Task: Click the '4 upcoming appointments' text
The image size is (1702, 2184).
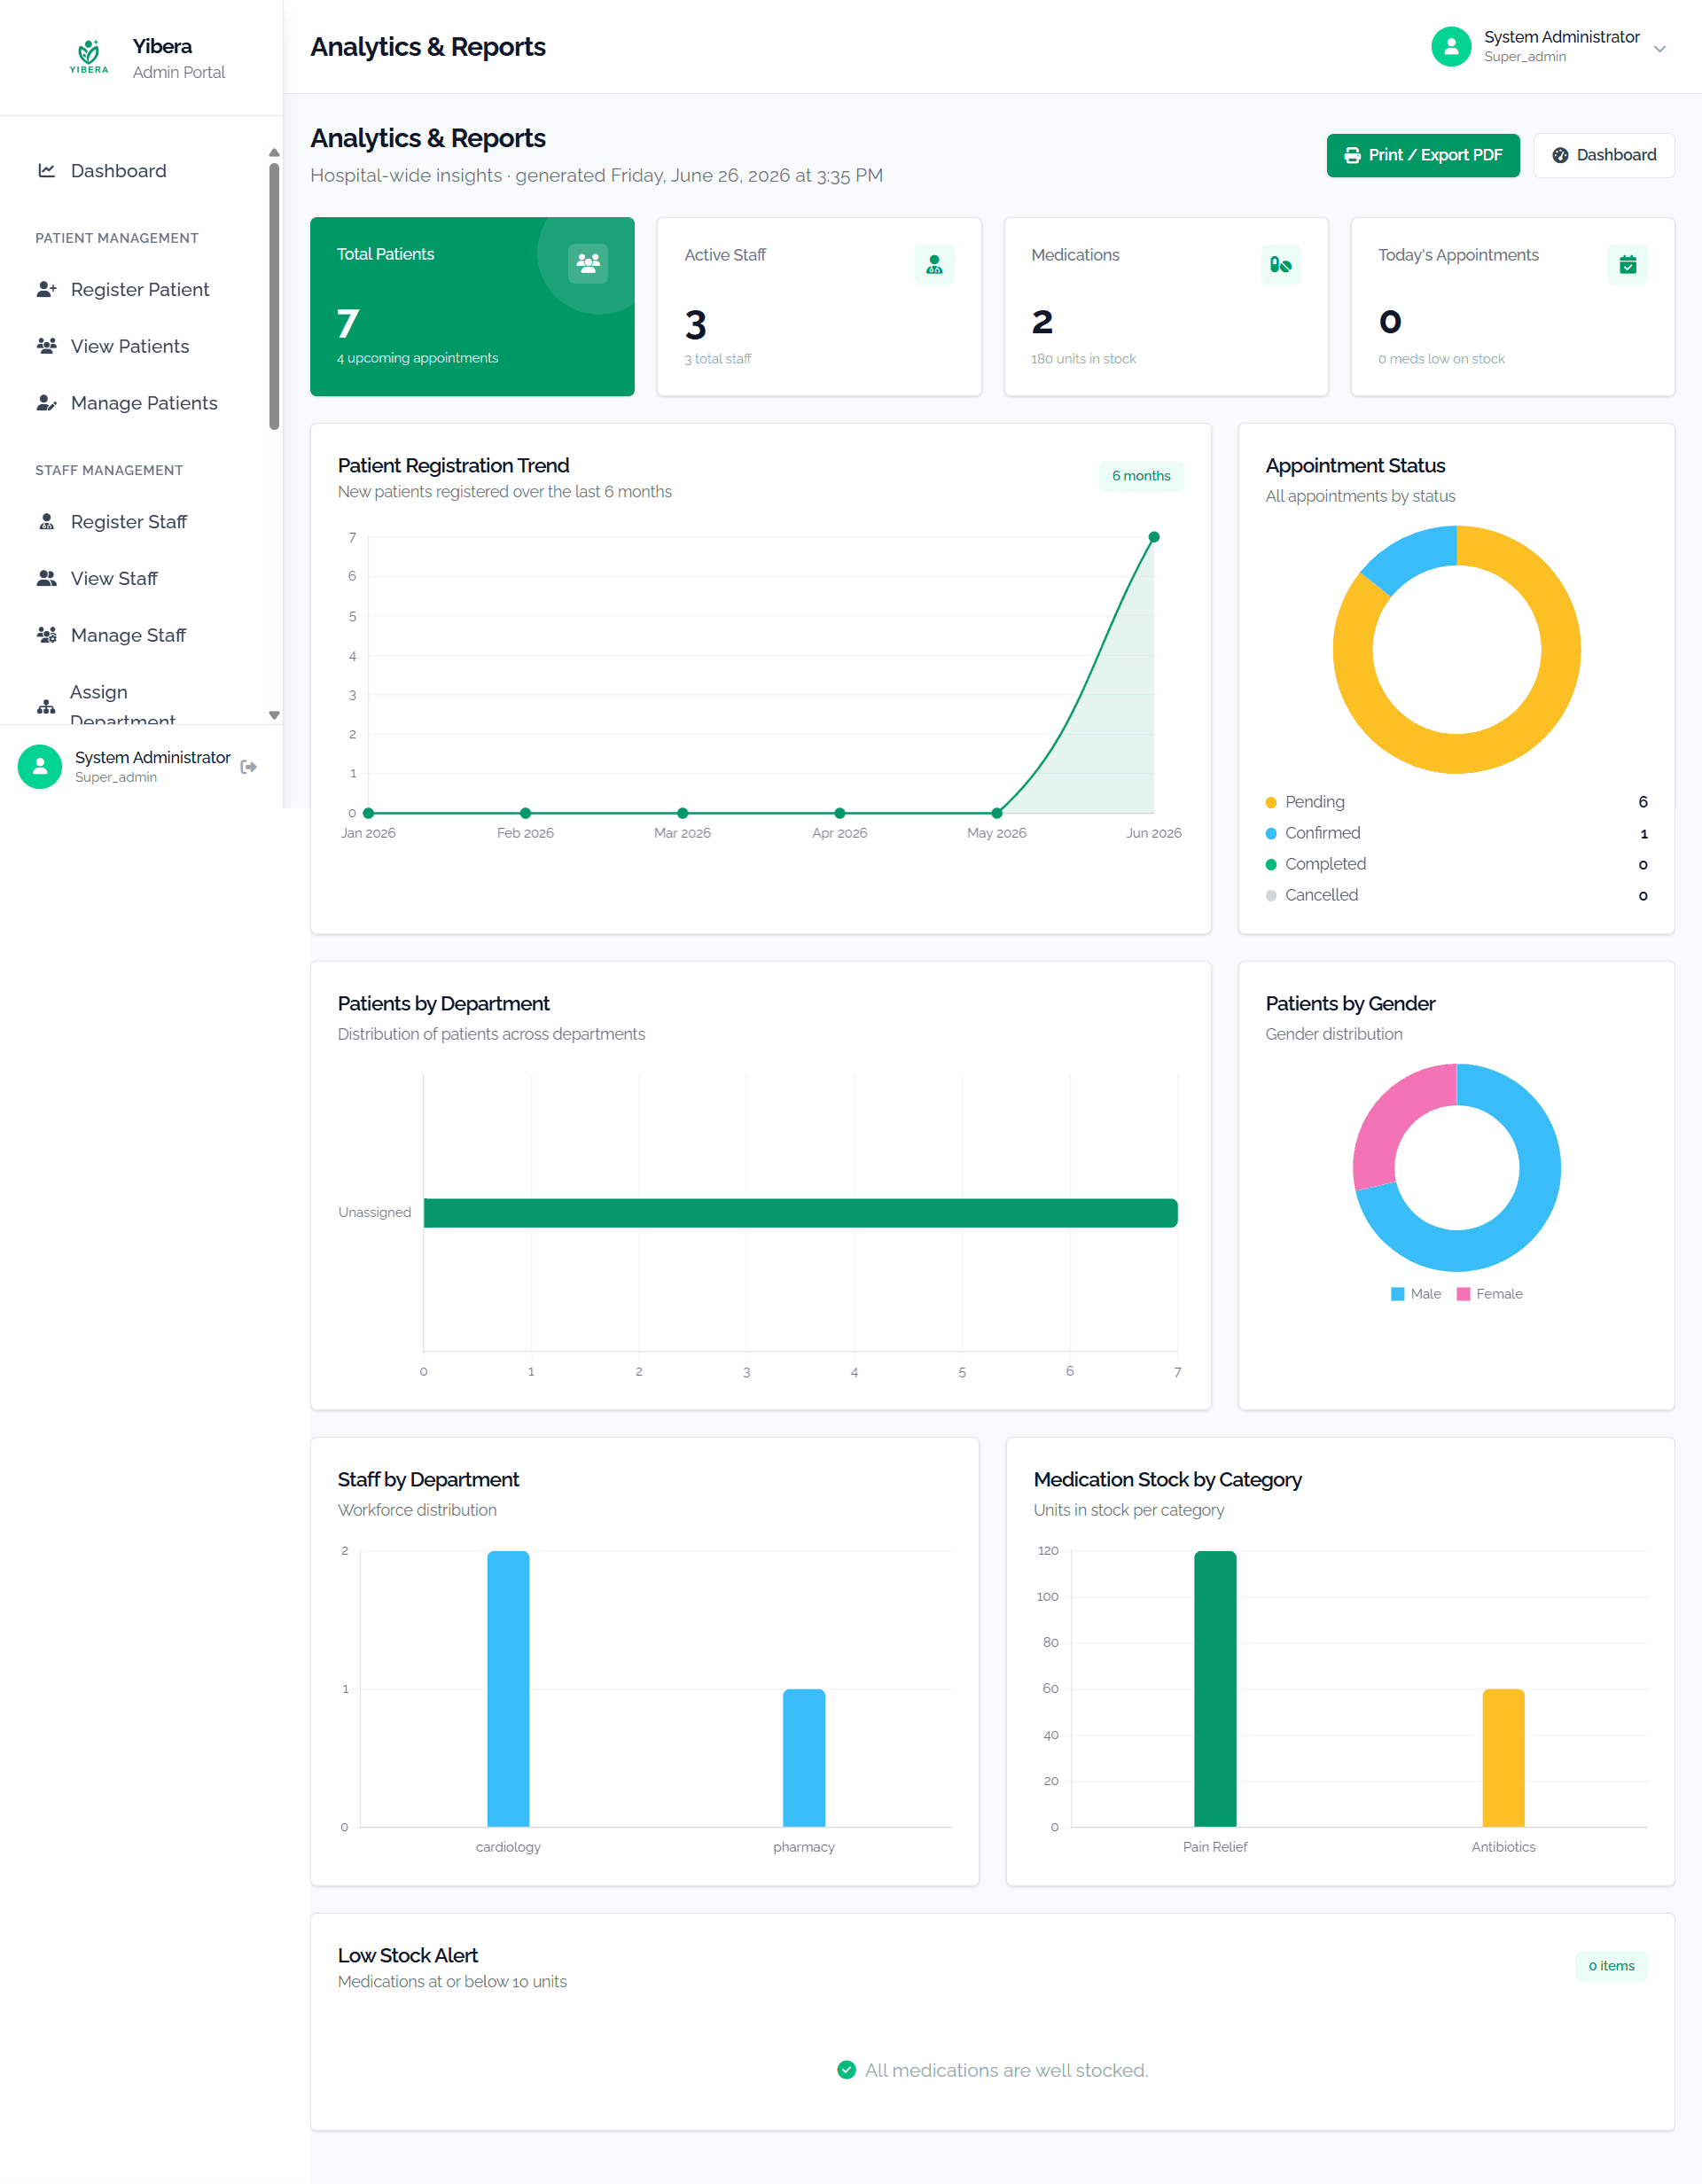Action: point(417,359)
